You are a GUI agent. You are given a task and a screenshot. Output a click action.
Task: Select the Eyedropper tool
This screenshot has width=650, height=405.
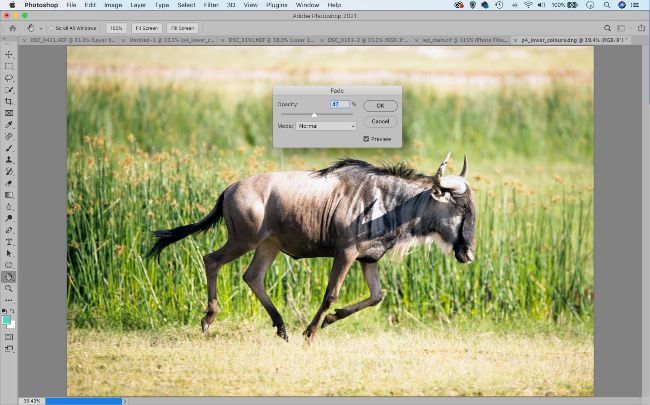coord(9,124)
